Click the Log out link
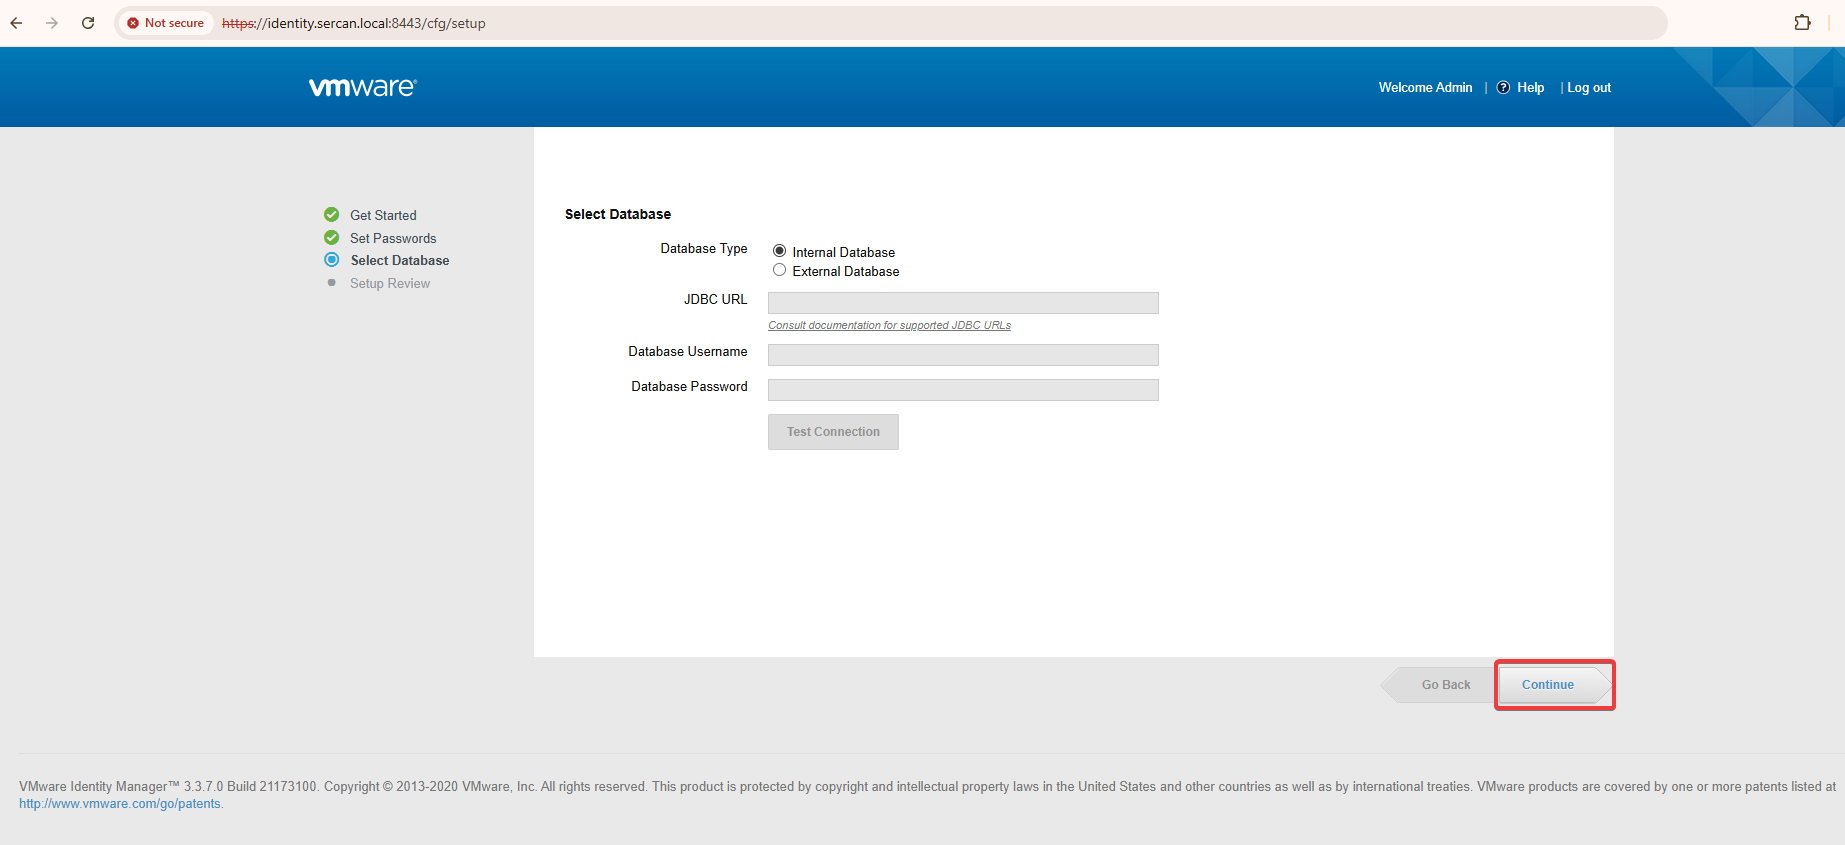 [1588, 88]
